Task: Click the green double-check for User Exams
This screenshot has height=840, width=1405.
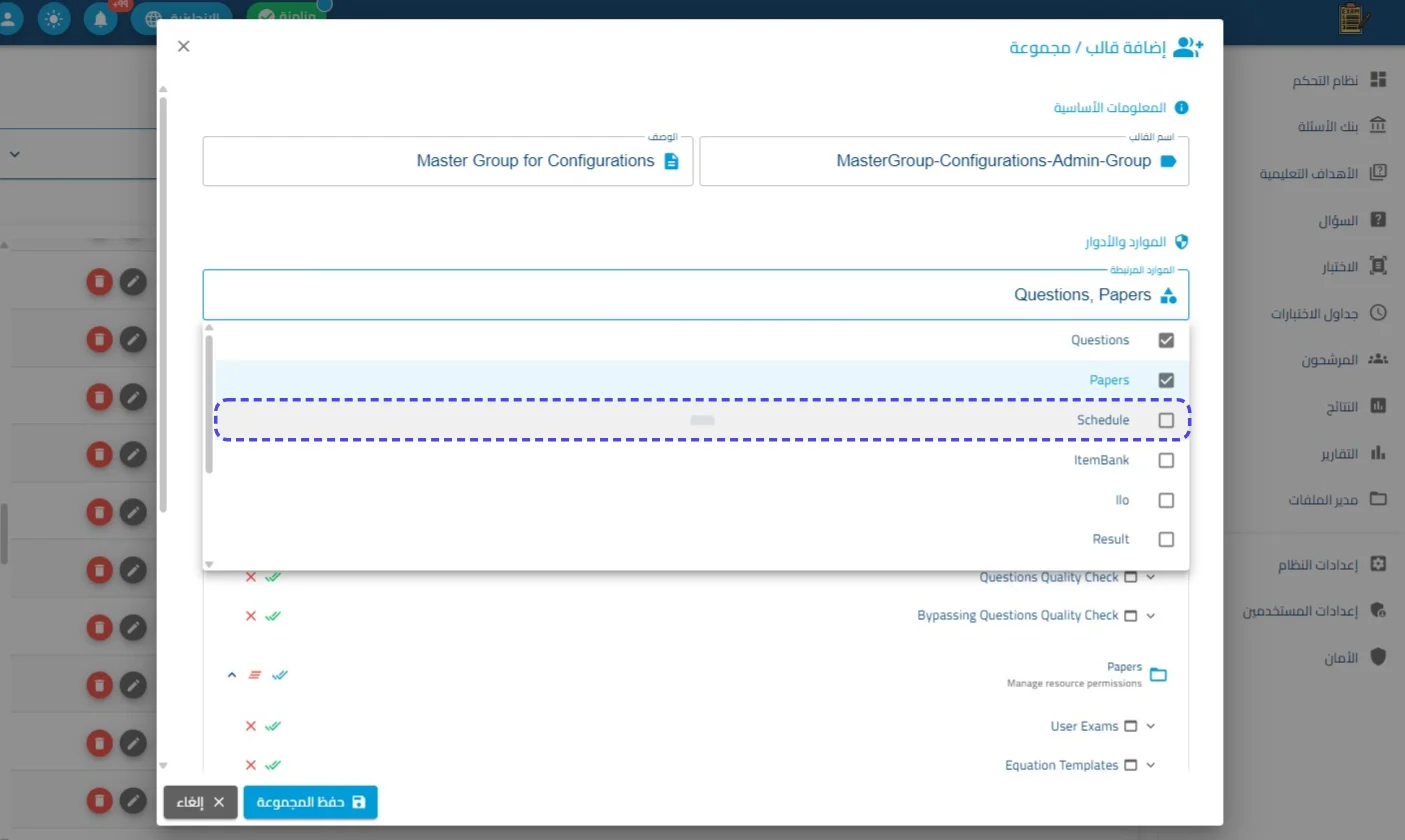Action: [x=273, y=726]
